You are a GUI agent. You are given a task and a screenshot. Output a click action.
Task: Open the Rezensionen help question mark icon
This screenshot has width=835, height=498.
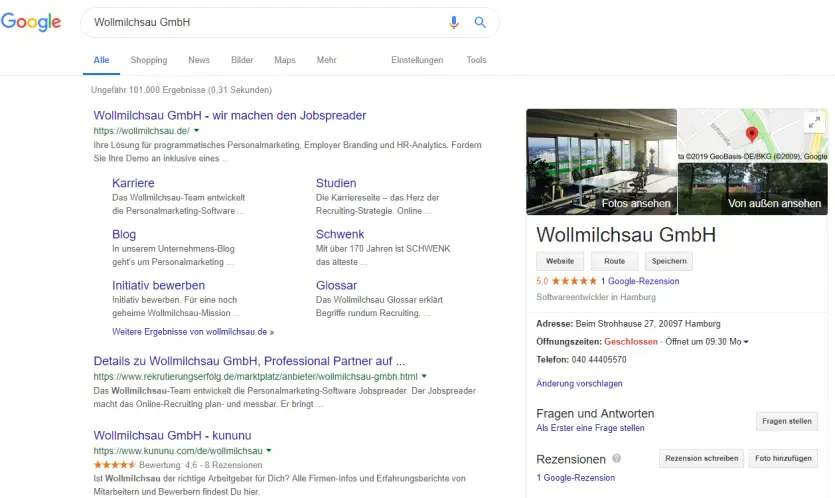pos(617,459)
